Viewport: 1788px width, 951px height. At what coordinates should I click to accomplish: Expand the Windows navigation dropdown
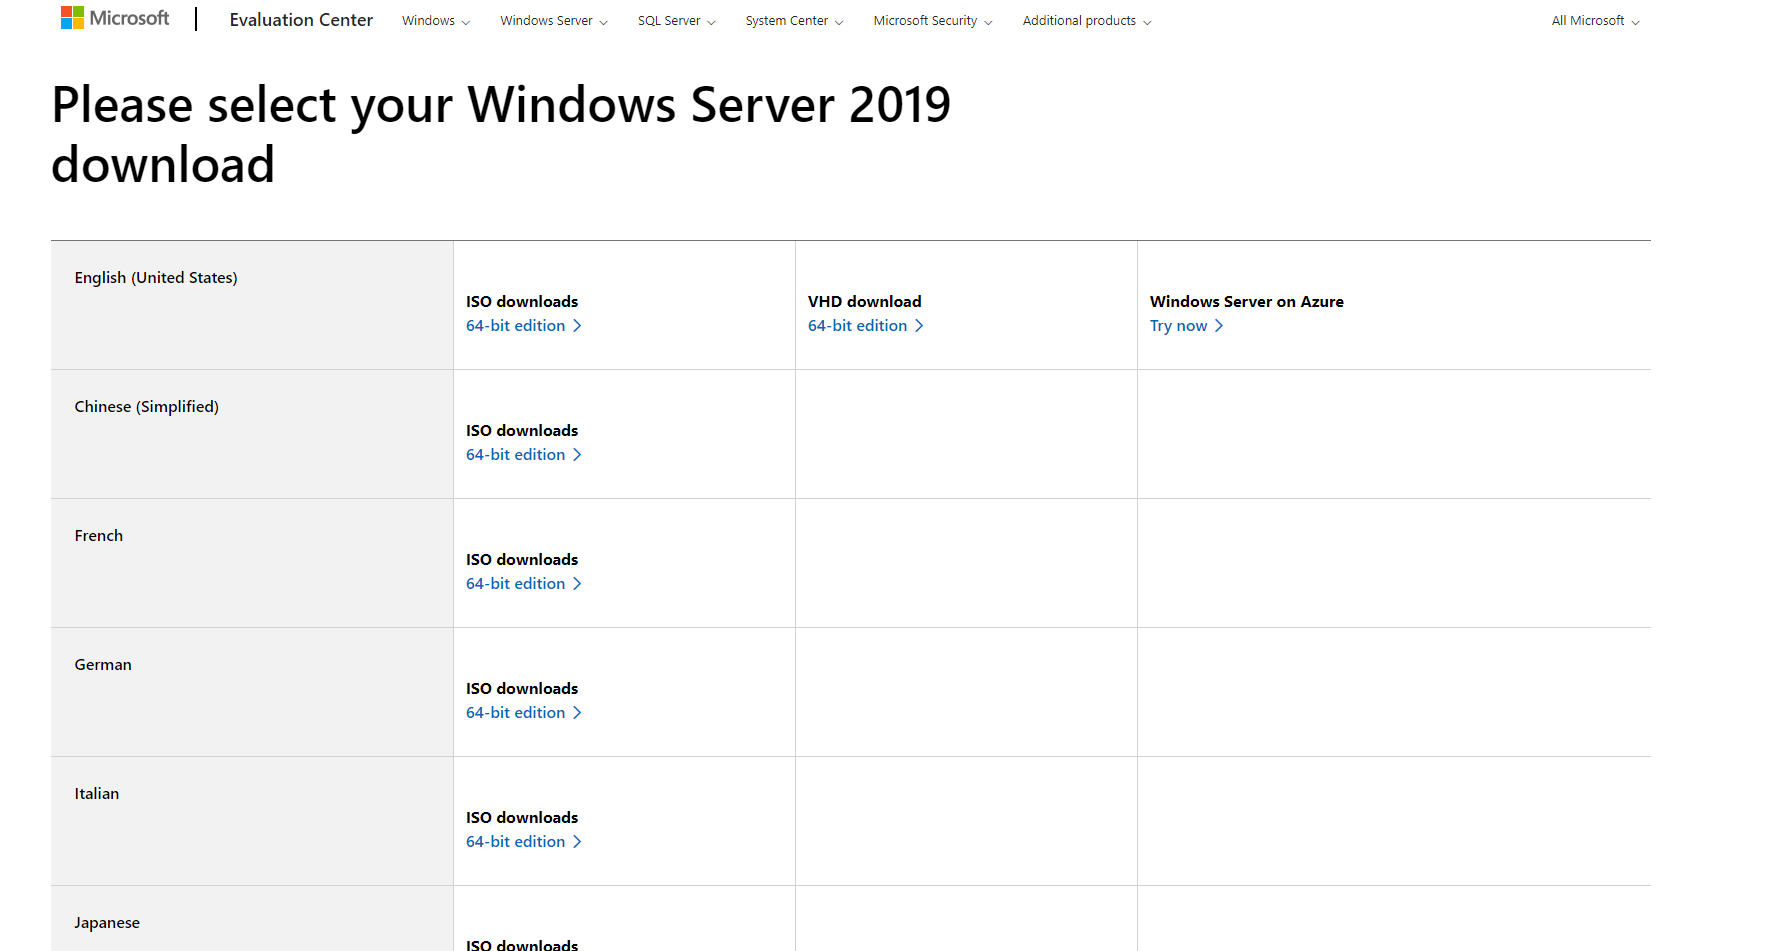point(435,20)
